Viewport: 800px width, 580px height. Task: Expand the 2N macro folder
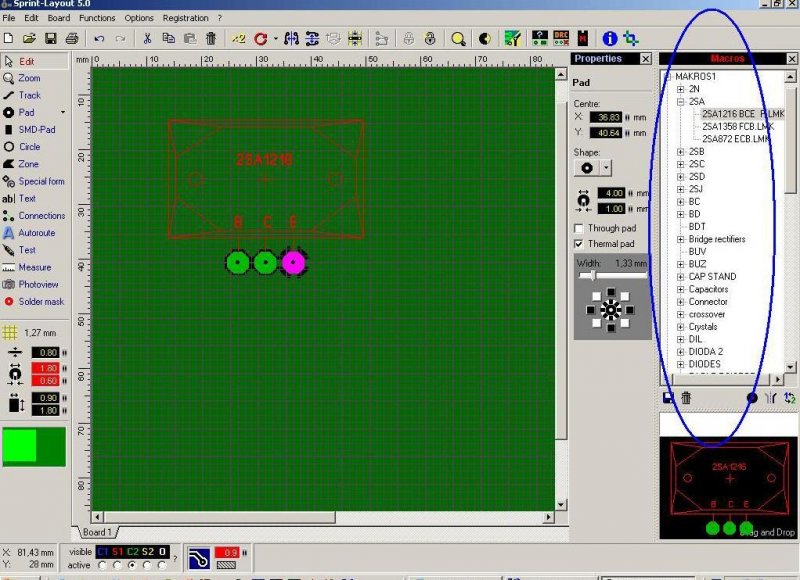680,89
